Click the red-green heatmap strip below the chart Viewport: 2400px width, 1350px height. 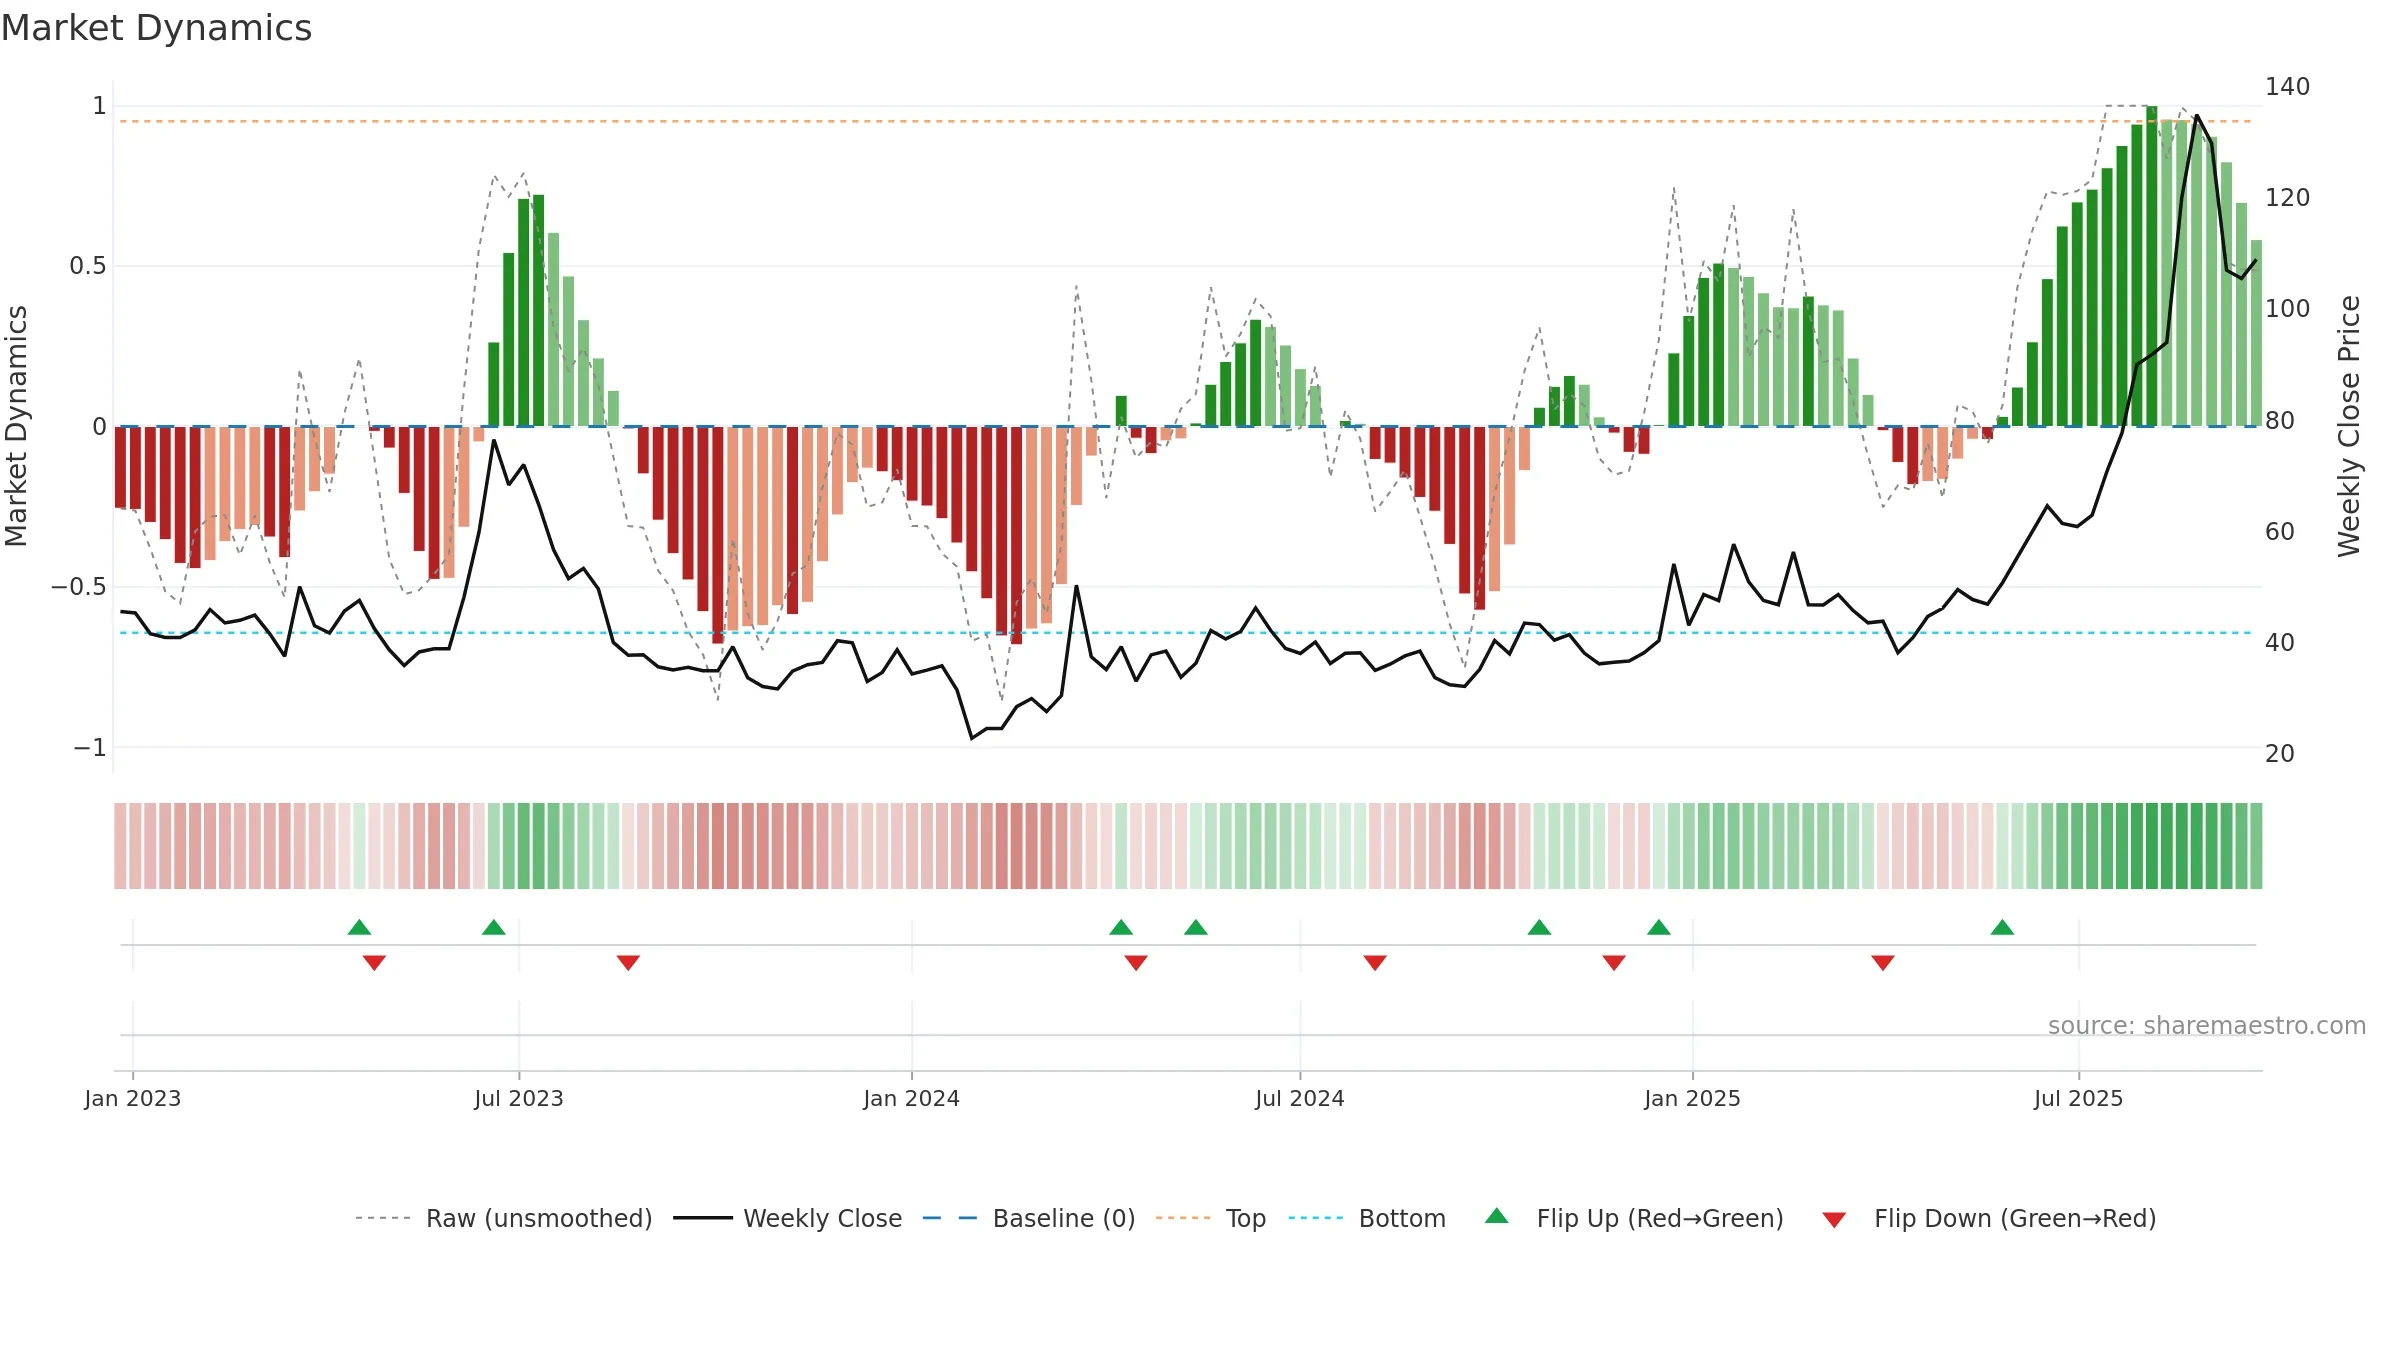[1188, 846]
